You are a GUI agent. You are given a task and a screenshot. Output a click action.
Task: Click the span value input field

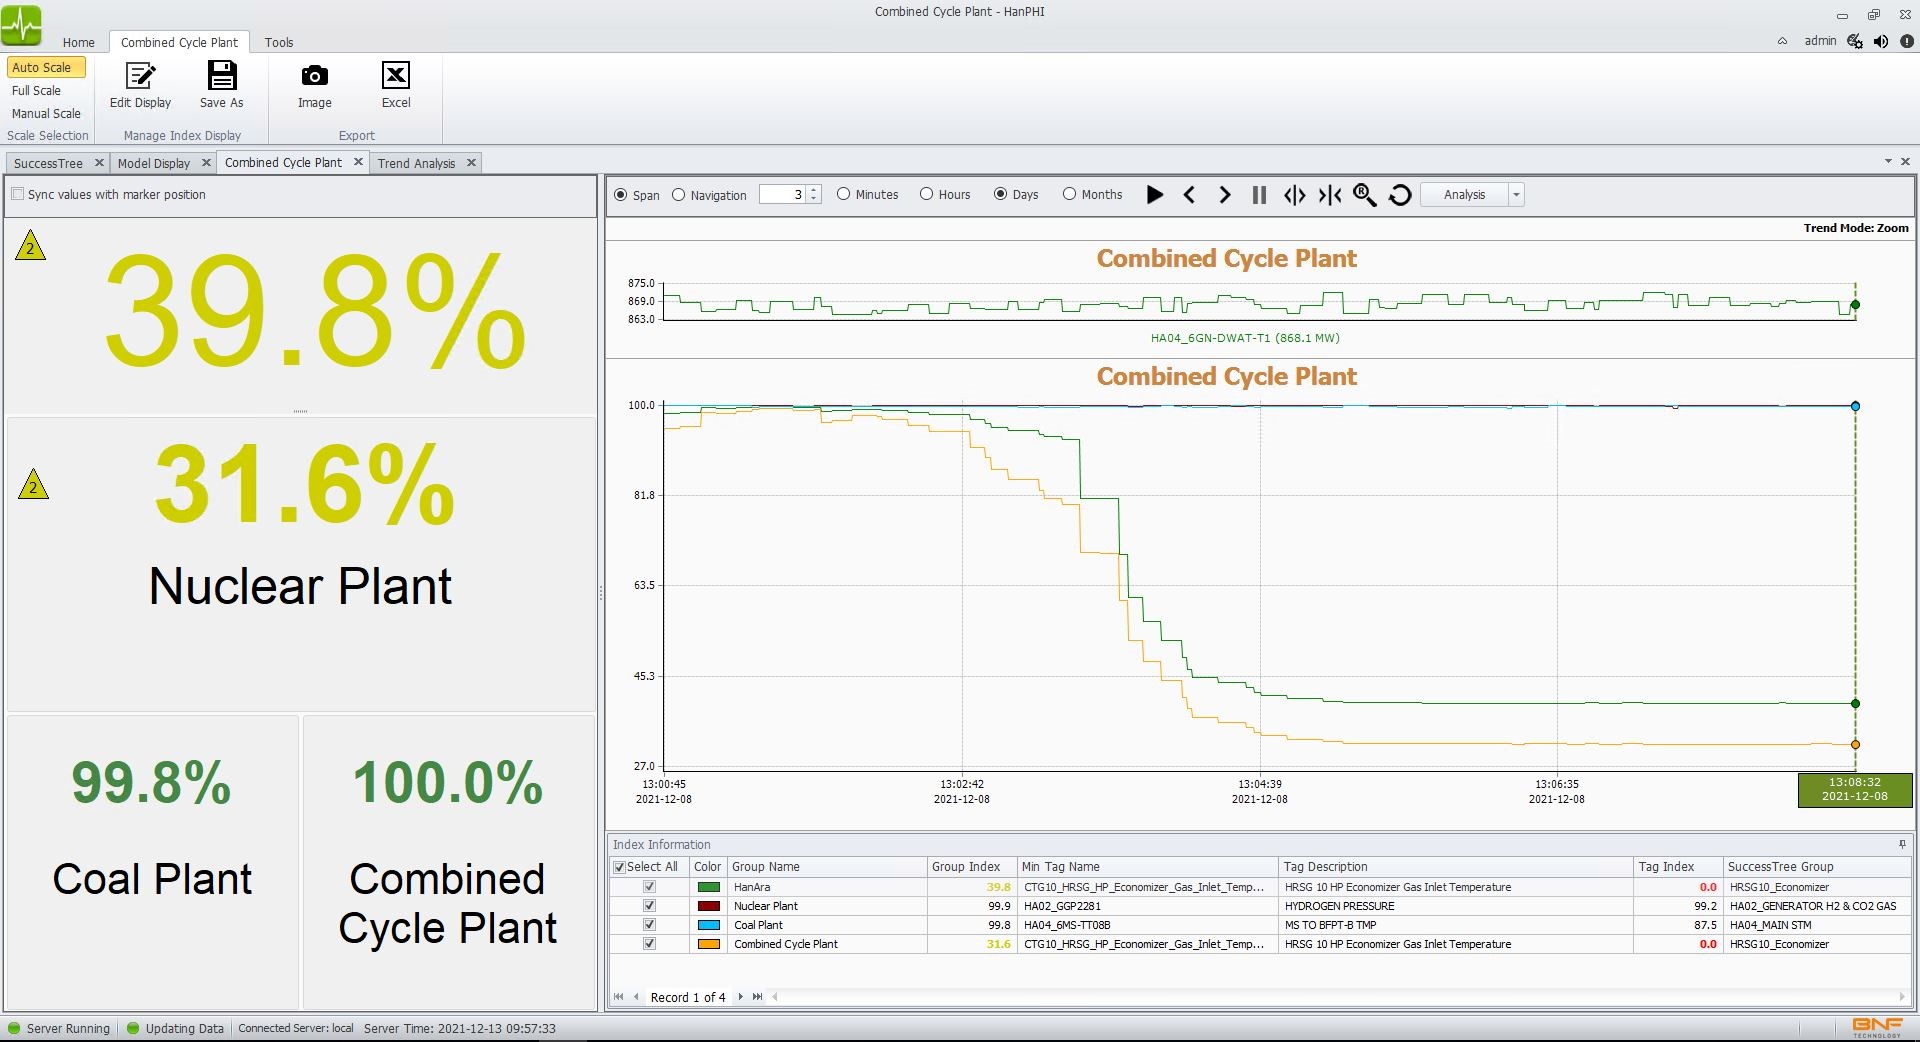(x=783, y=195)
